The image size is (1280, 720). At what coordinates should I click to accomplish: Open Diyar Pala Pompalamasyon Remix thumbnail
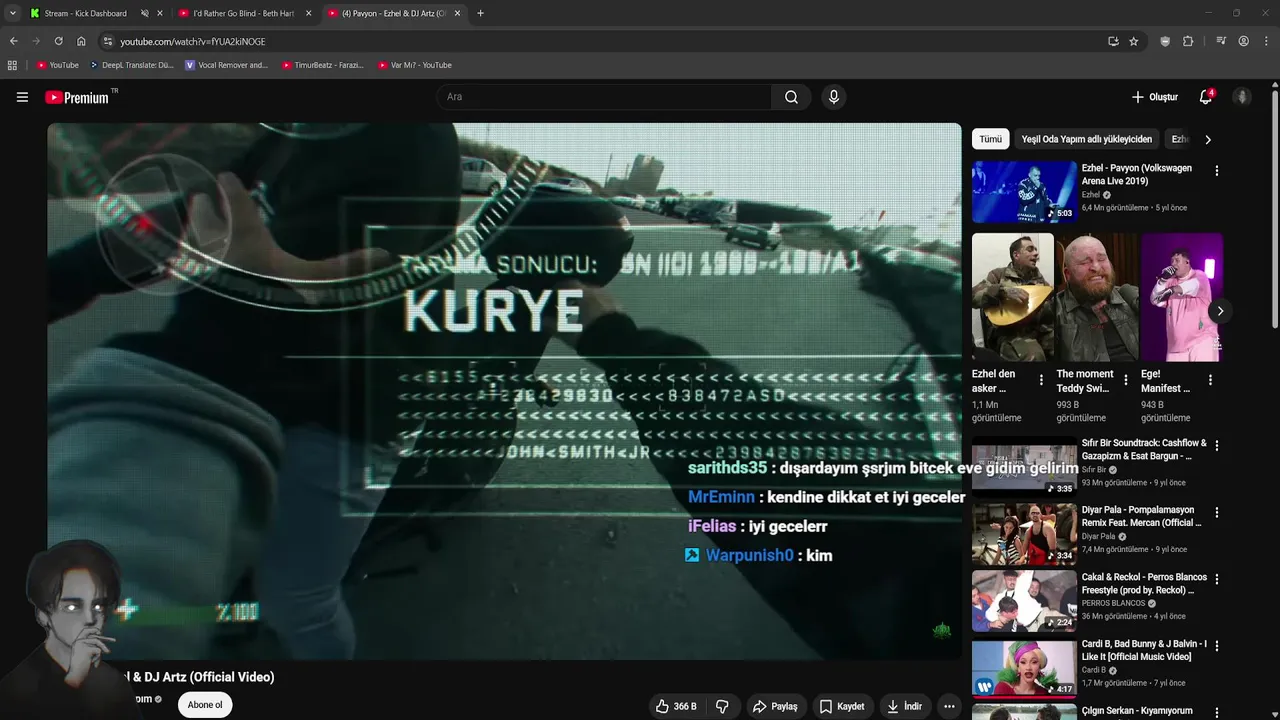1024,533
